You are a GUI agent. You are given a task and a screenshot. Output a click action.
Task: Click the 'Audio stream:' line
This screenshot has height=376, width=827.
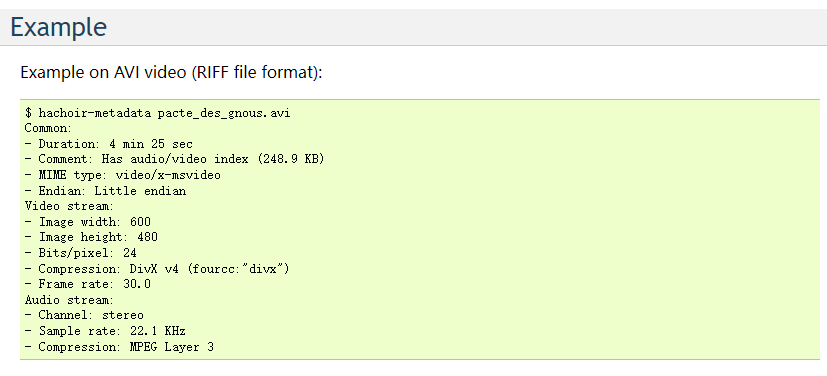coord(69,300)
